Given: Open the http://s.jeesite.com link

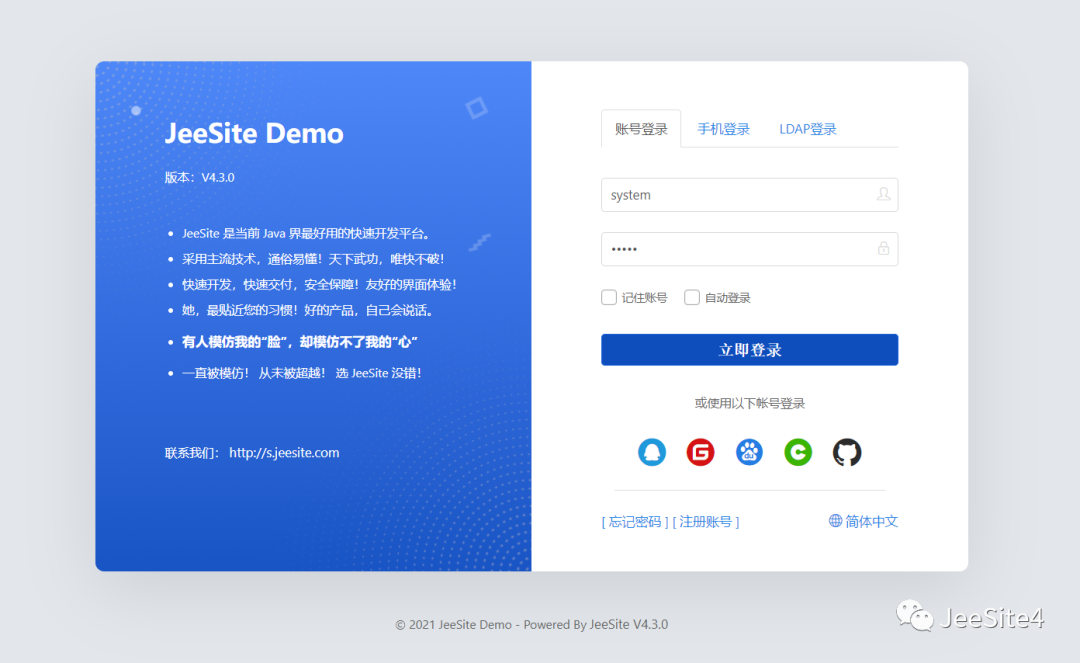Looking at the screenshot, I should (284, 452).
